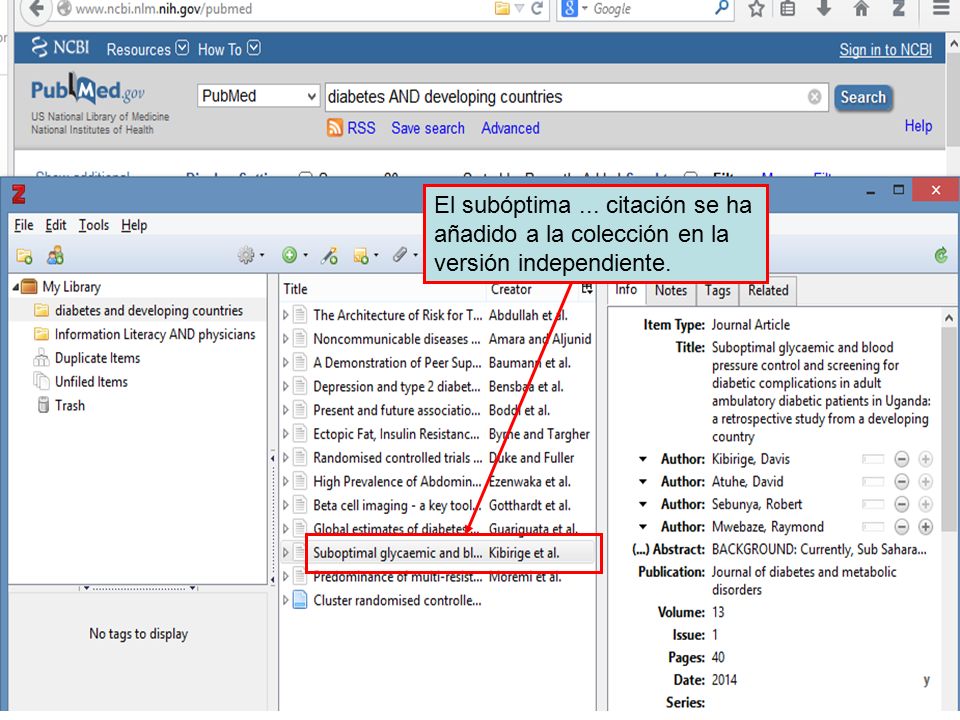Add author after Mwebaze, Raymond with plus button
The image size is (960, 720).
pyautogui.click(x=925, y=527)
